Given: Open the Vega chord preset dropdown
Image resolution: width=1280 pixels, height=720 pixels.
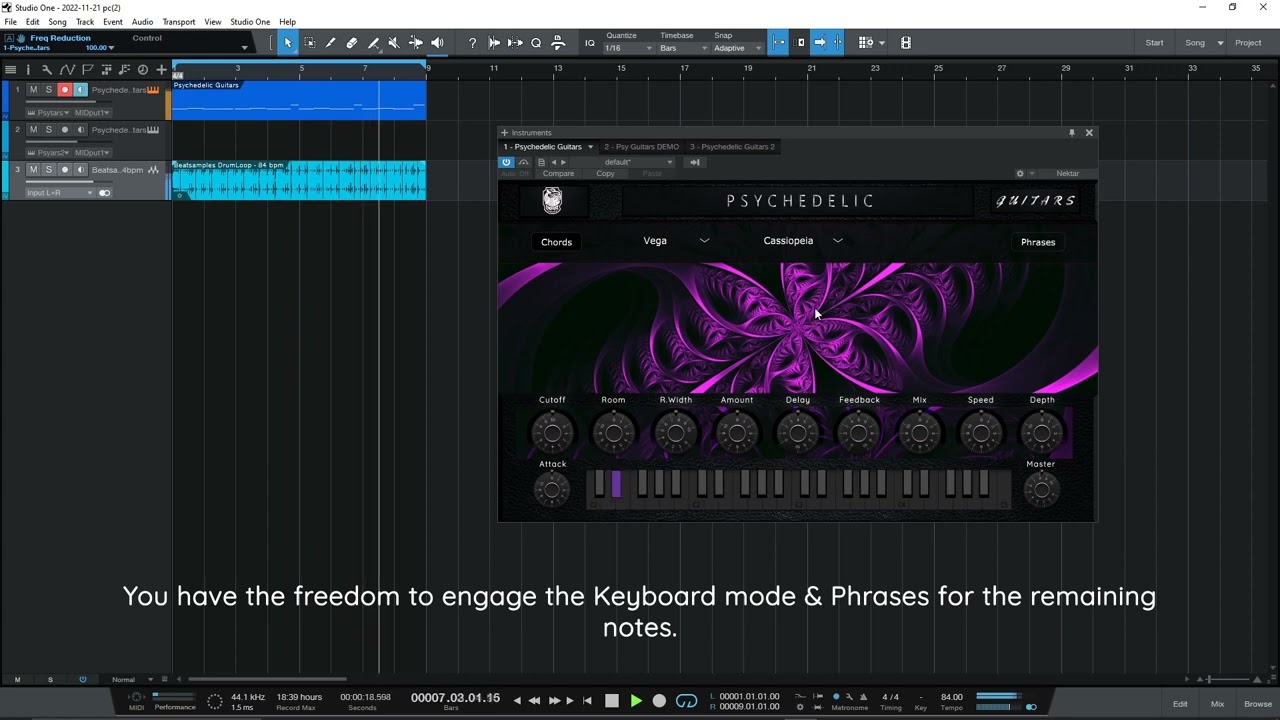Looking at the screenshot, I should point(677,241).
